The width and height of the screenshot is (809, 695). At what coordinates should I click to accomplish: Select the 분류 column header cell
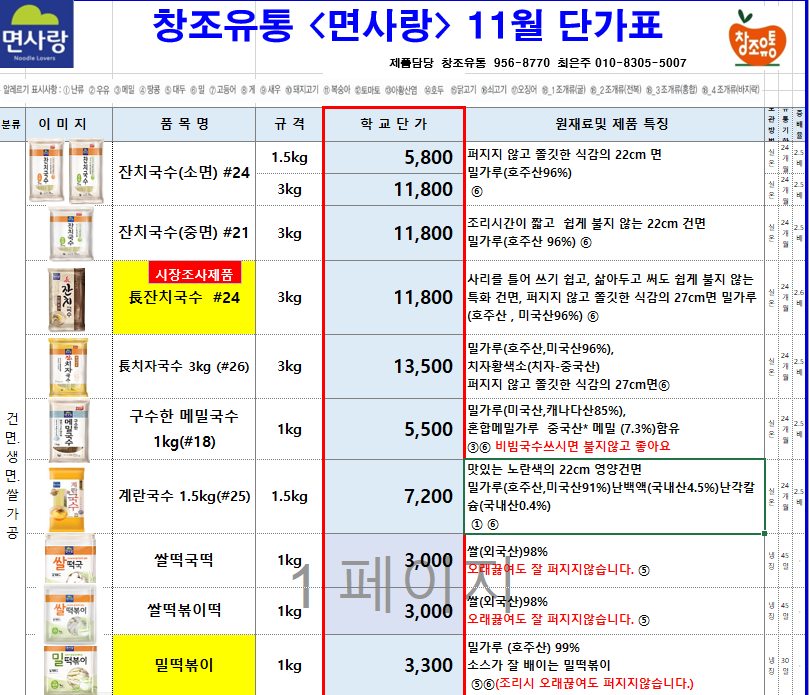tap(12, 124)
